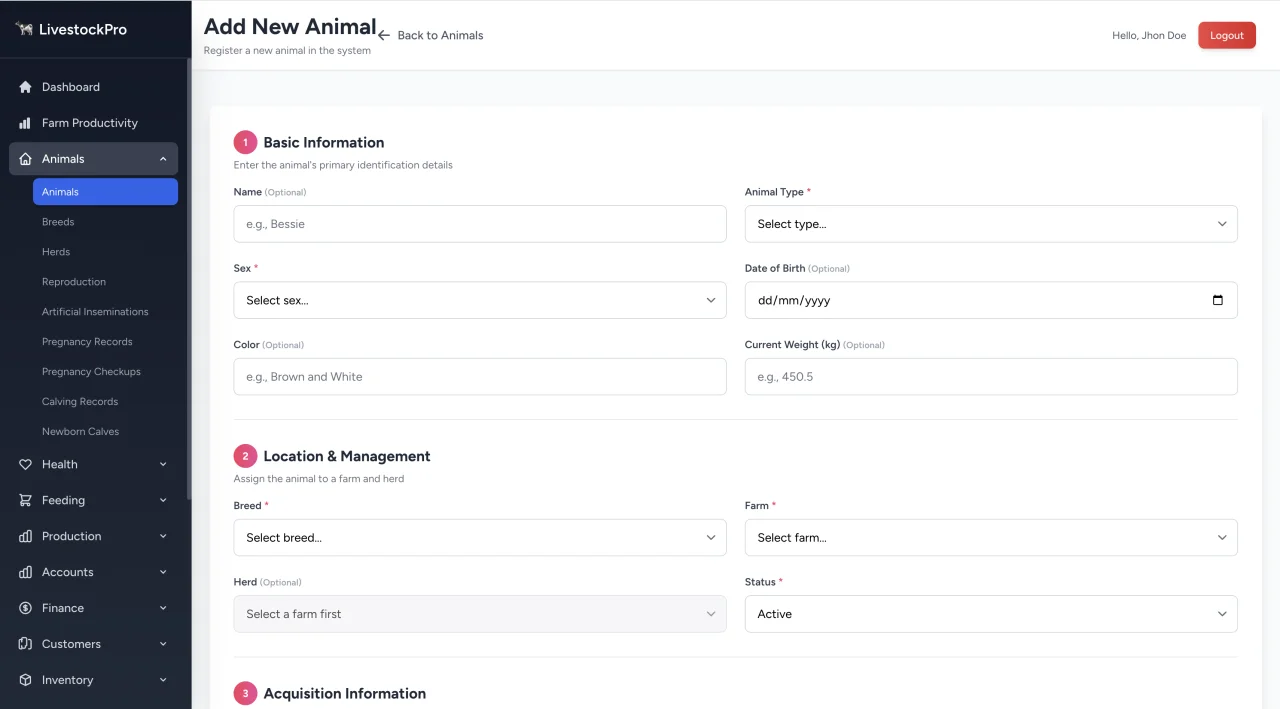This screenshot has height=709, width=1280.
Task: Go to Breeds submenu item
Action: coord(105,222)
